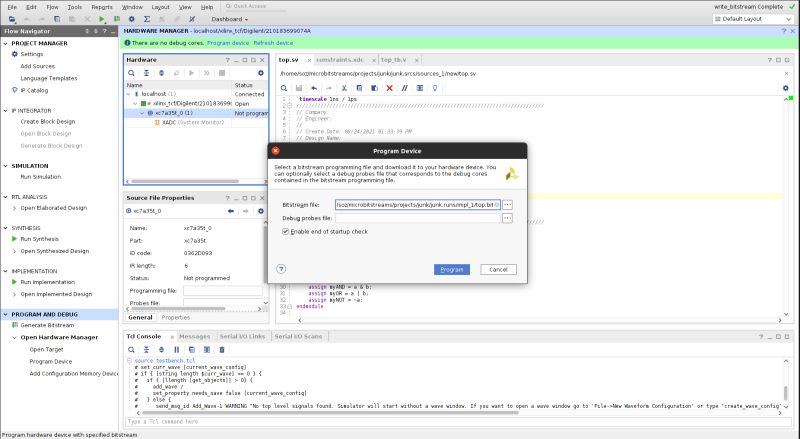The width and height of the screenshot is (800, 439).
Task: Click the Open Project toolbar icon
Action: [x=12, y=19]
